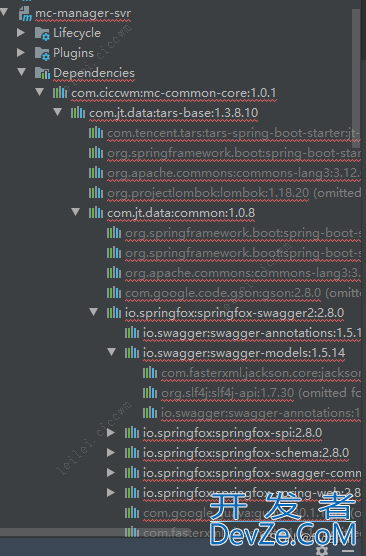Click the Maven module icon beside mc-manager-svr
This screenshot has height=556, width=366.
pos(25,13)
